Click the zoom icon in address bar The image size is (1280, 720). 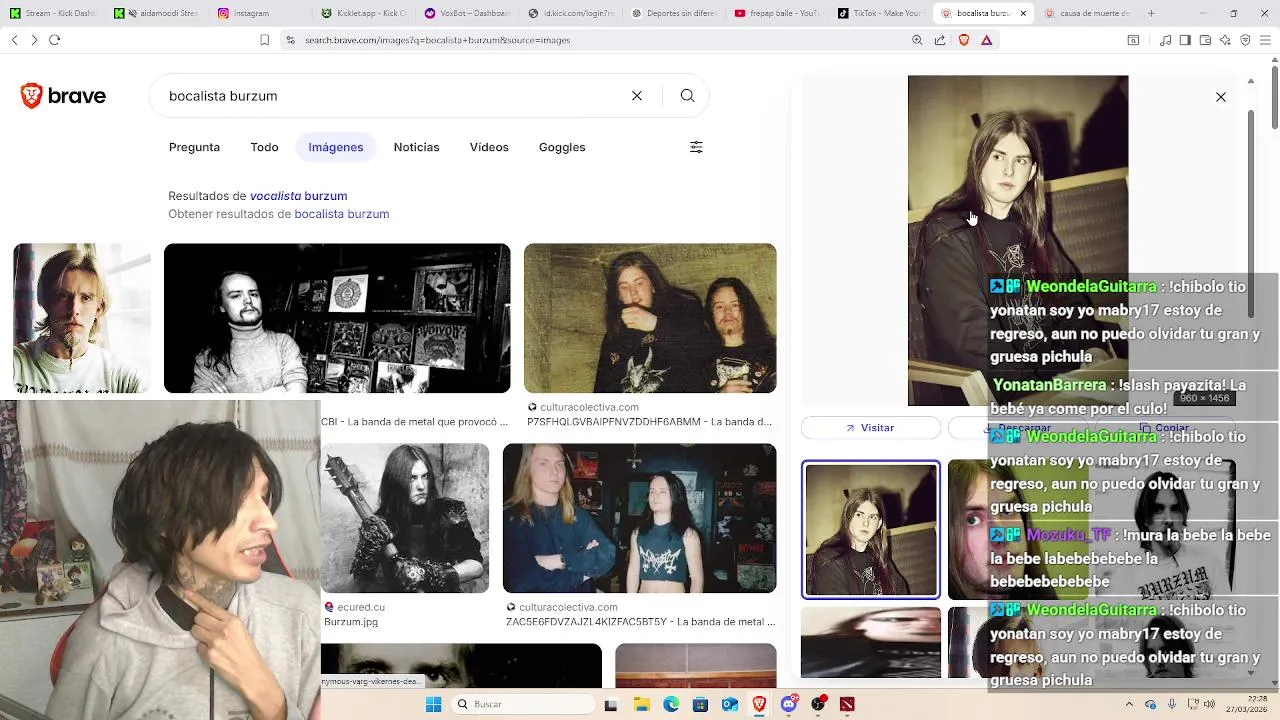point(917,40)
